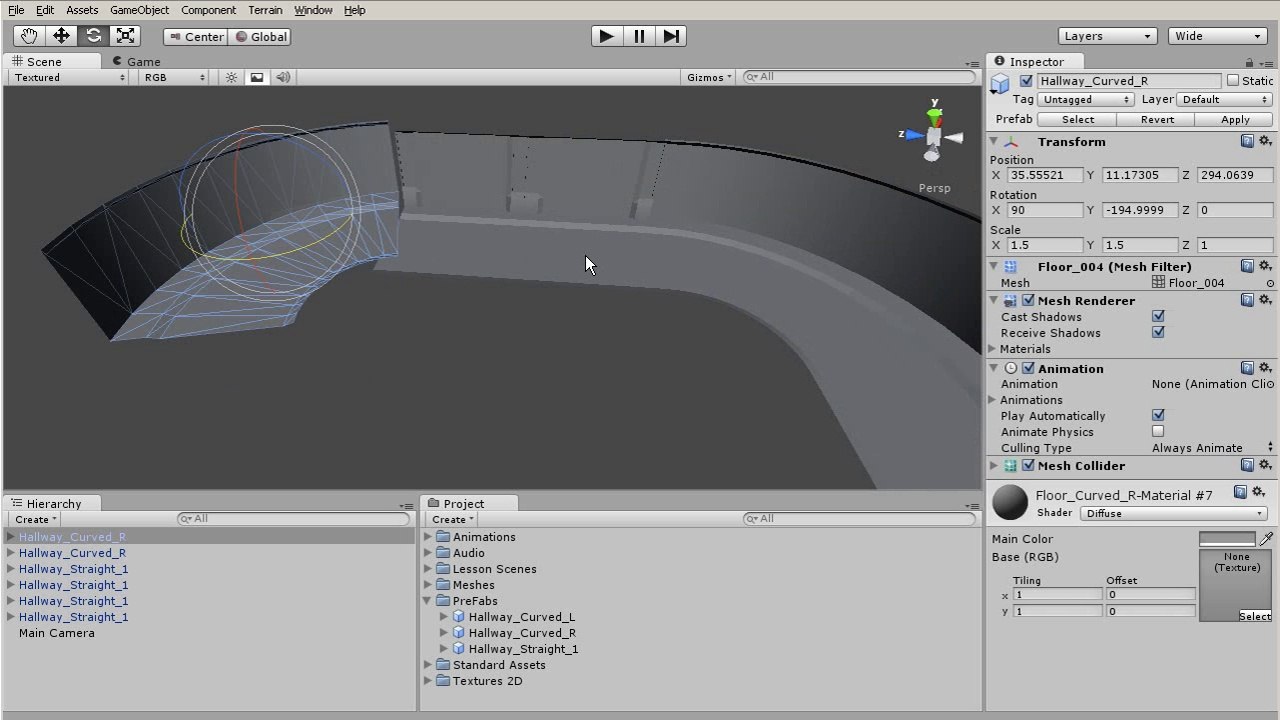Screen dimensions: 1280x720
Task: Open material help icon
Action: pyautogui.click(x=1240, y=492)
